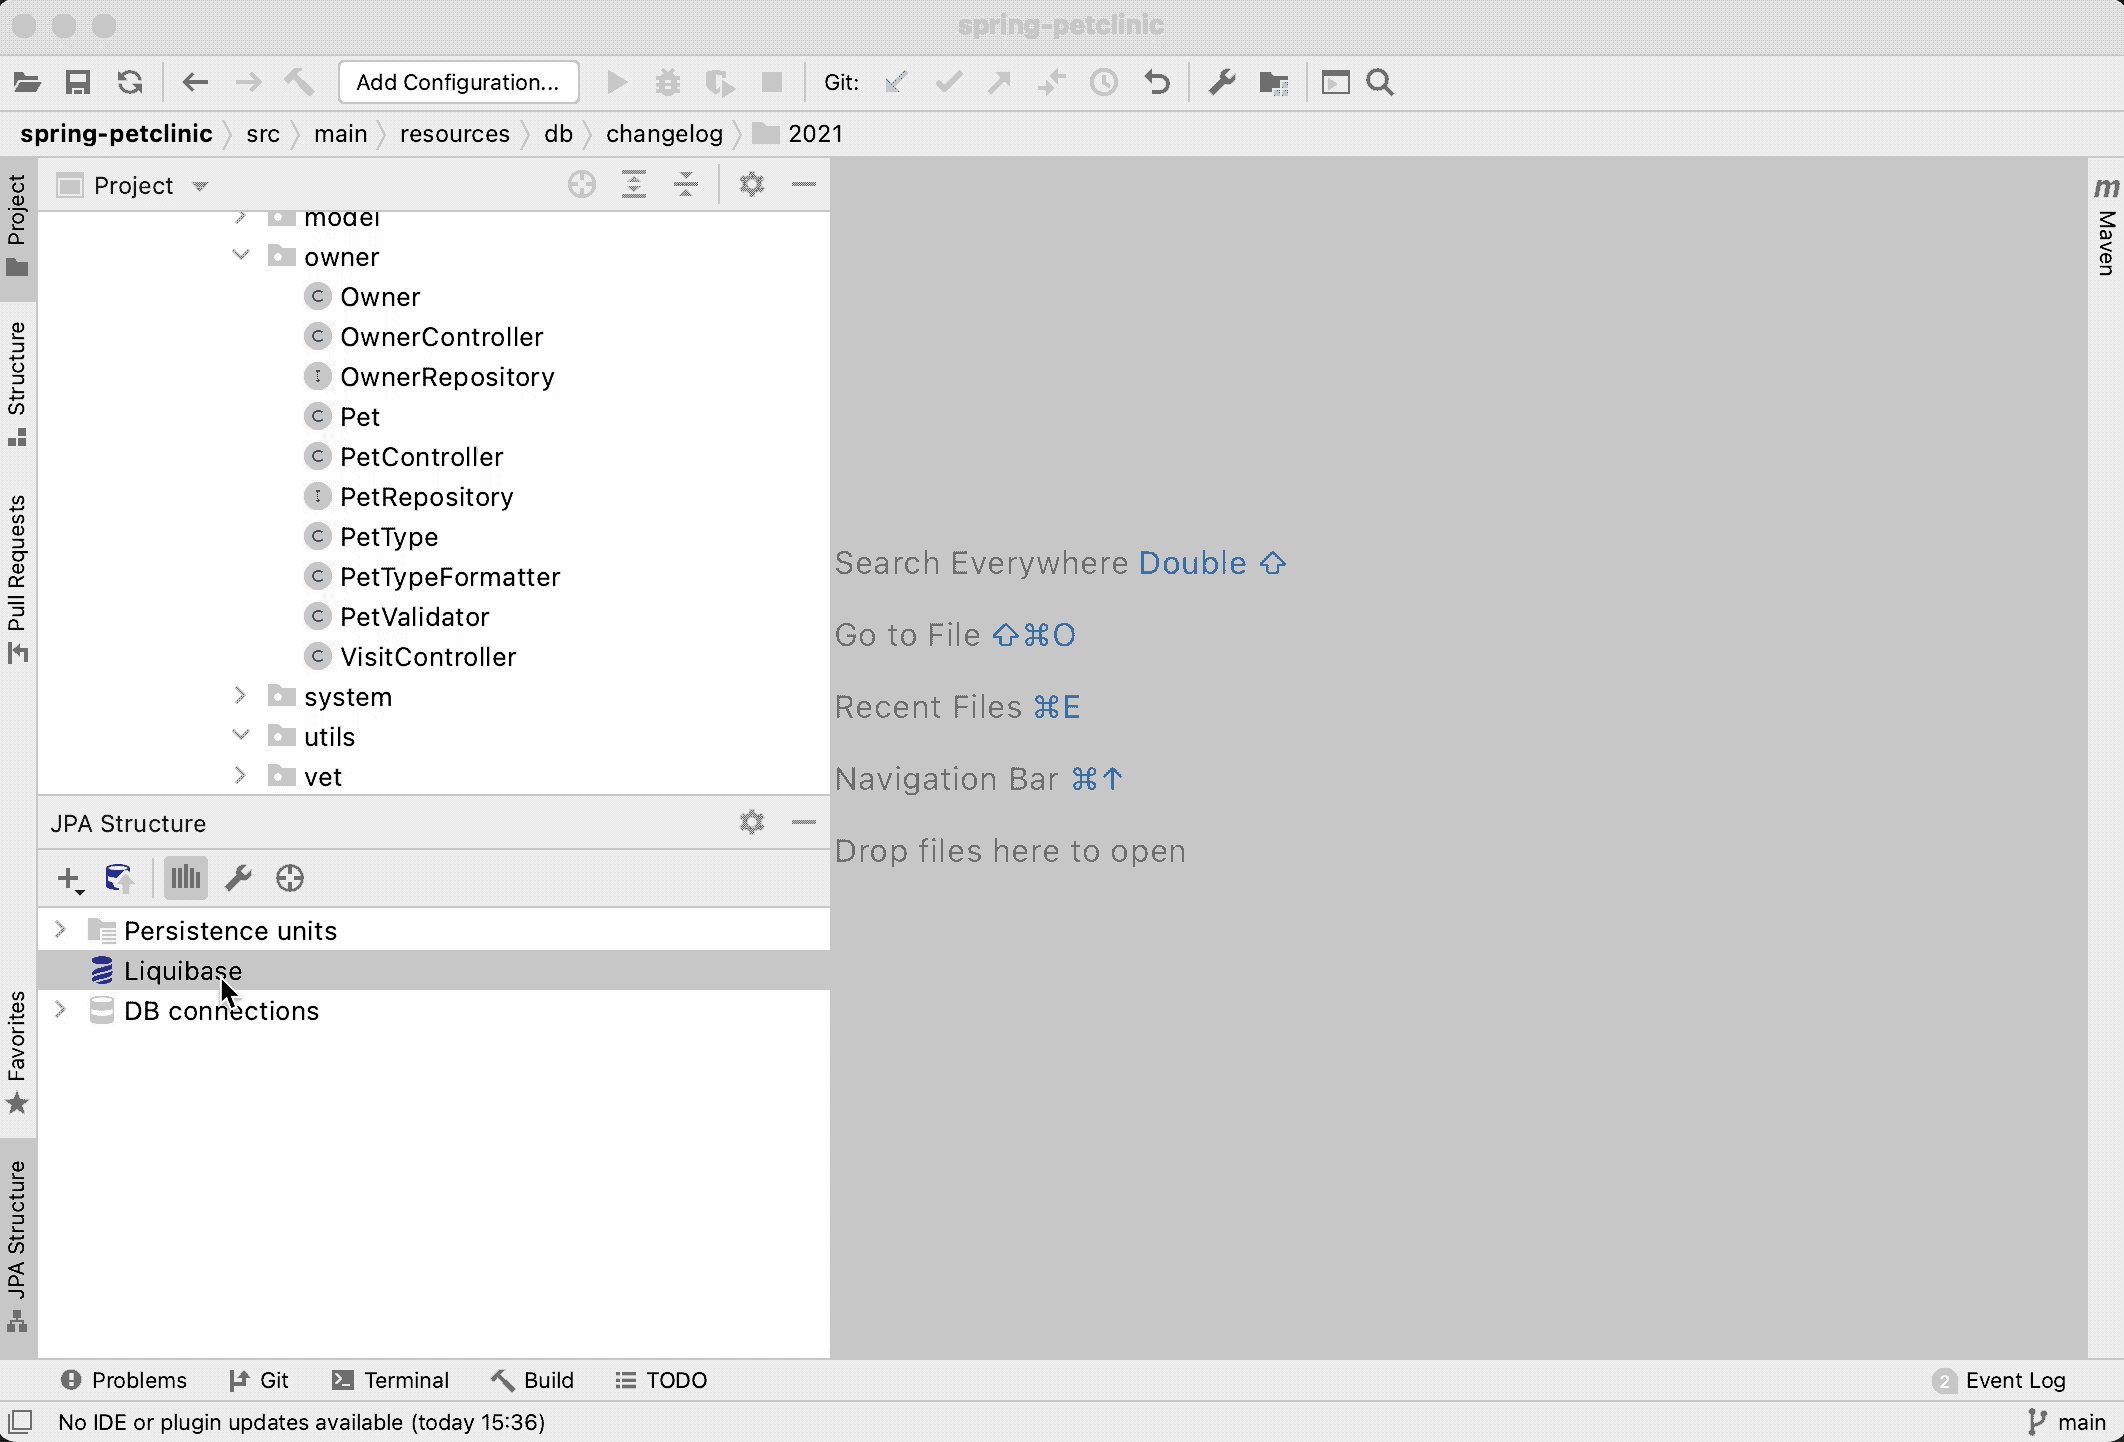Viewport: 2124px width, 1442px height.
Task: Click the Select Opened File crosshair icon
Action: 582,185
